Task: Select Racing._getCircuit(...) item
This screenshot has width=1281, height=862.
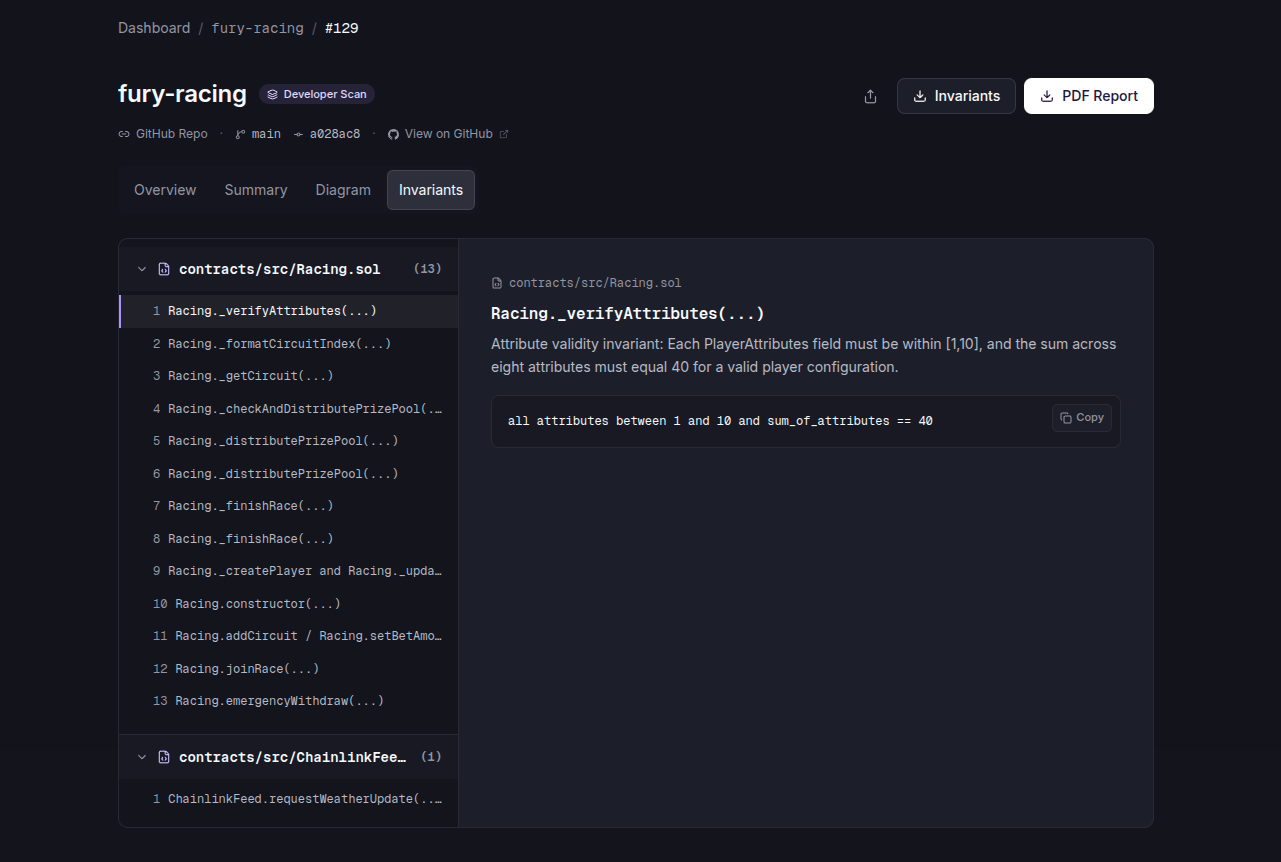Action: click(289, 376)
